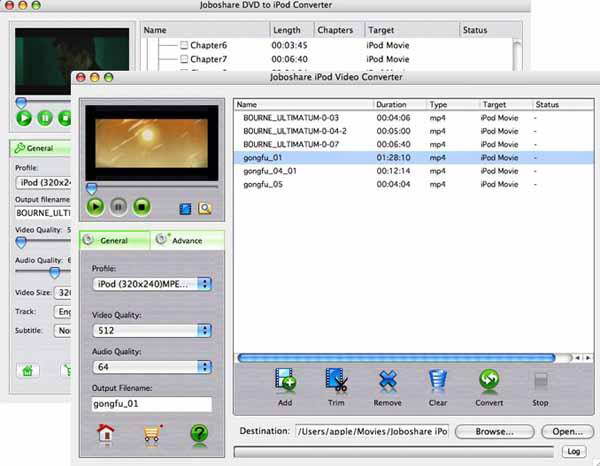Screen dimensions: 600x466
Task: Select row BOURNE_ULTIMATUM-0-07
Action: pos(414,144)
